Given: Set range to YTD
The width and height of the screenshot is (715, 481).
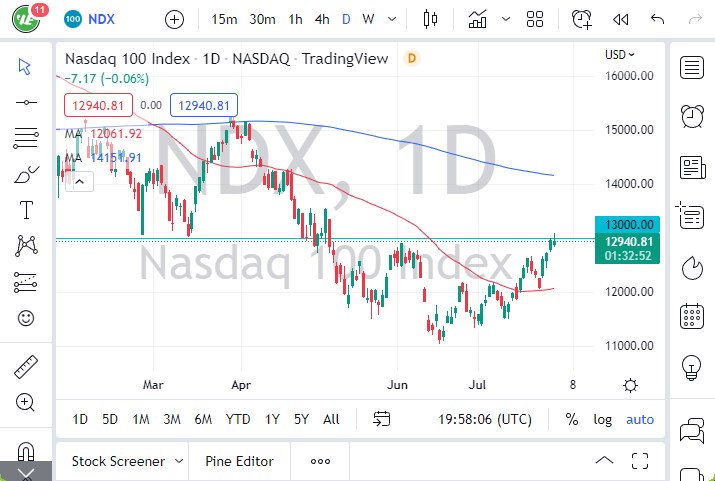Looking at the screenshot, I should click(x=238, y=419).
